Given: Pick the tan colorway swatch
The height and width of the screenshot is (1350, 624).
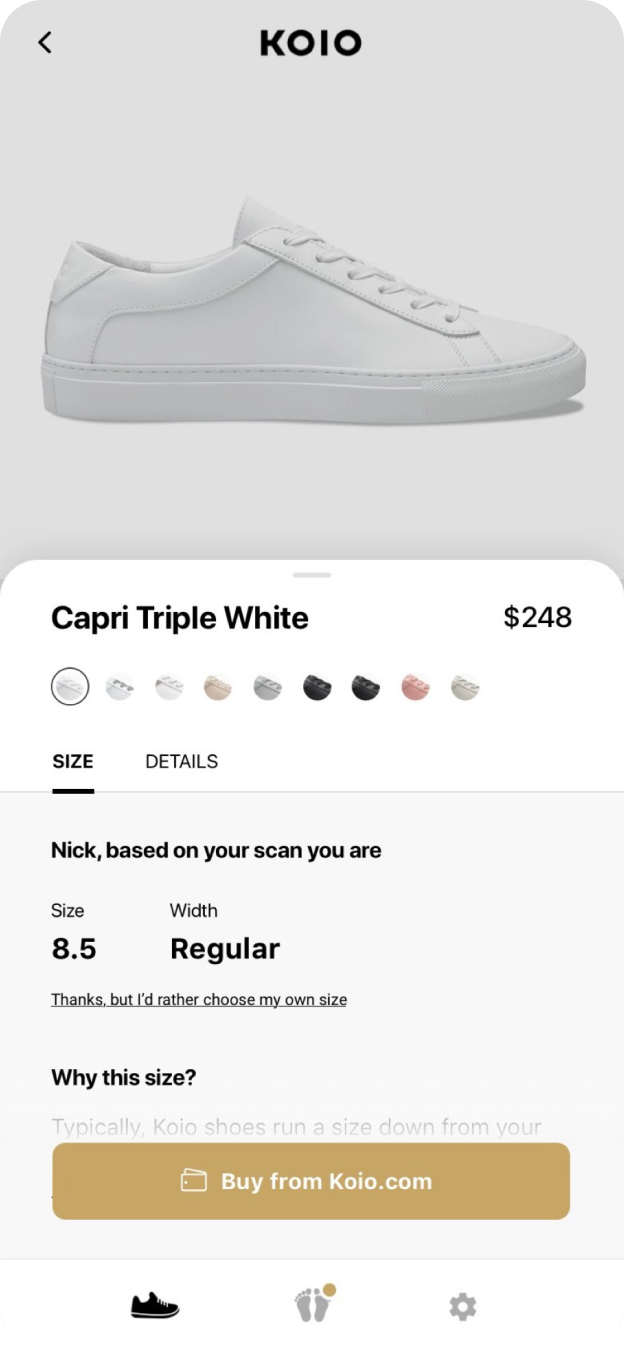Looking at the screenshot, I should [218, 686].
